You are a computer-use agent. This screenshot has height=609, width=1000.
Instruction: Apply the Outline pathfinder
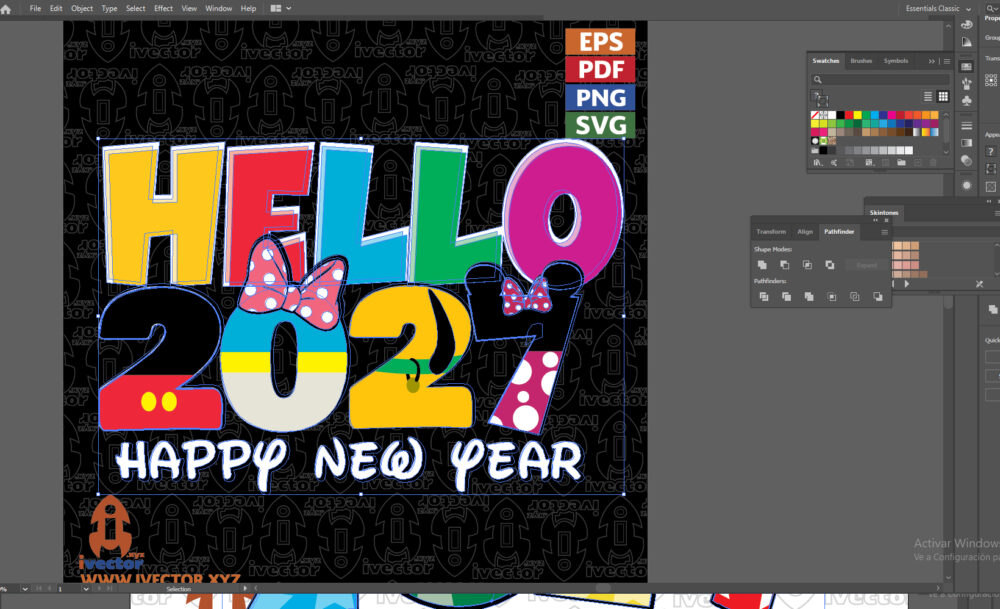click(855, 297)
